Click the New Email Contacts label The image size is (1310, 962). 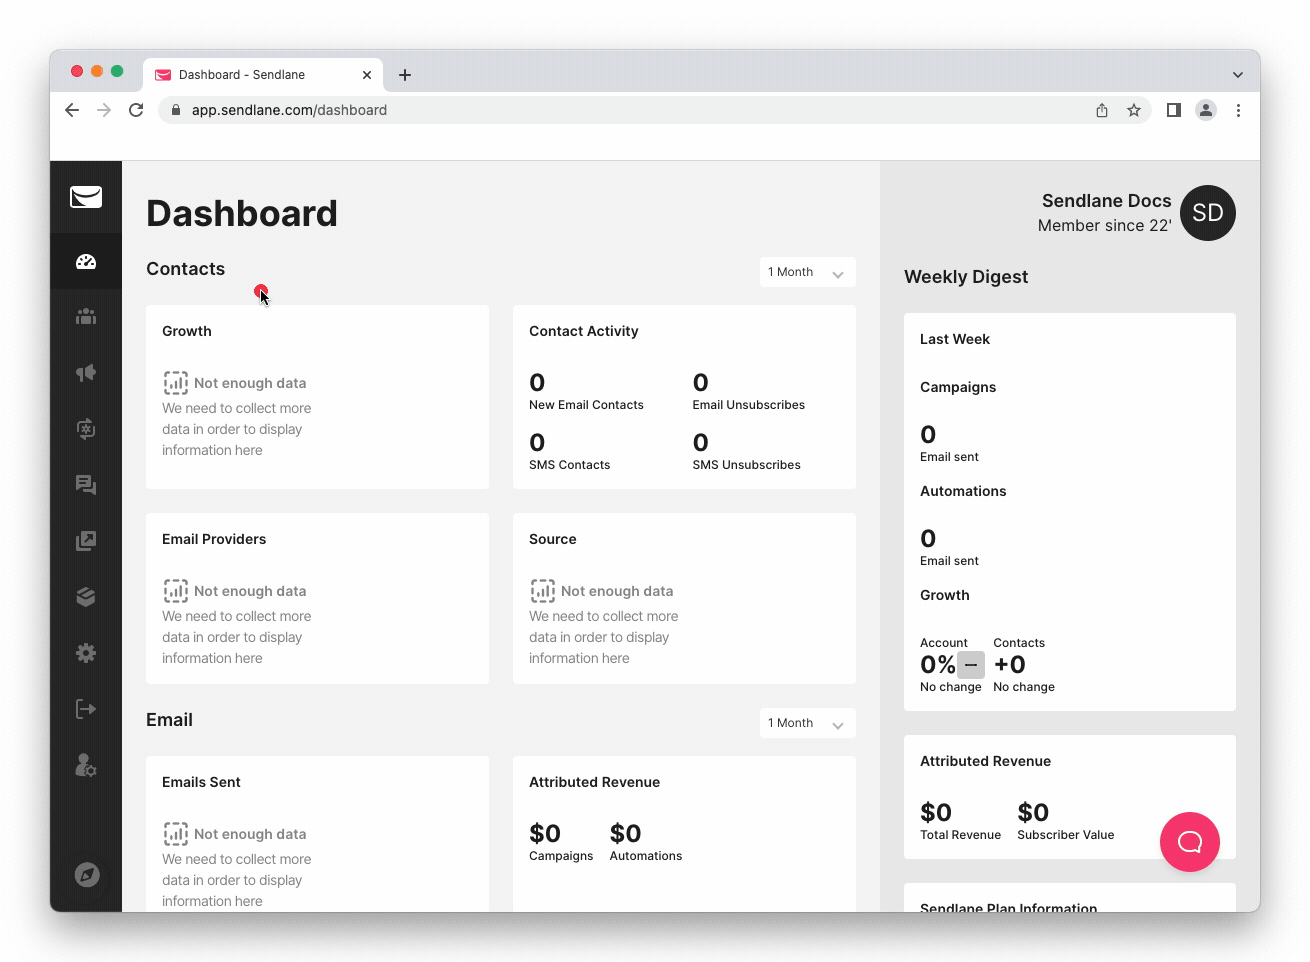tap(586, 405)
